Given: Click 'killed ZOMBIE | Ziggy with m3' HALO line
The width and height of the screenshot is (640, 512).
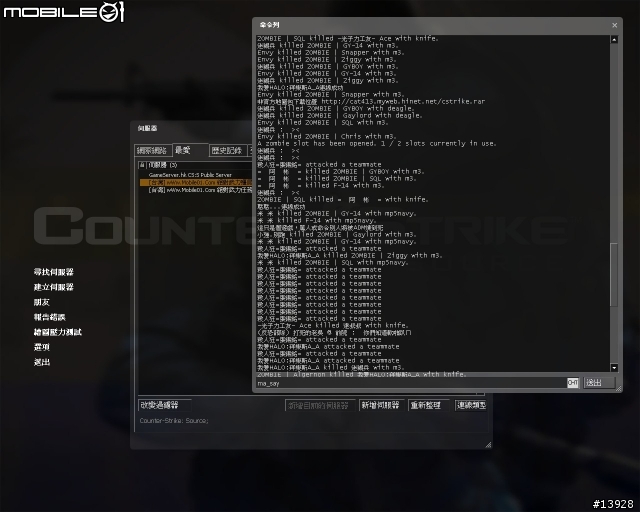Looking at the screenshot, I should 349,256.
